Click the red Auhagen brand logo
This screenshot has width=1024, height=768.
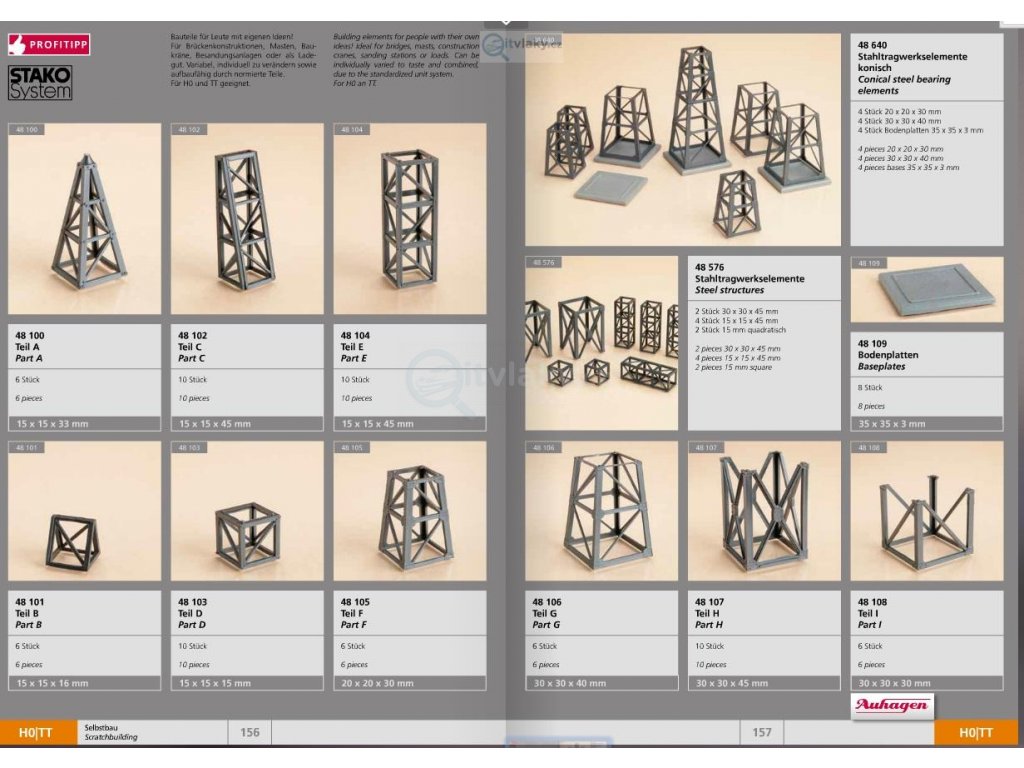[892, 706]
